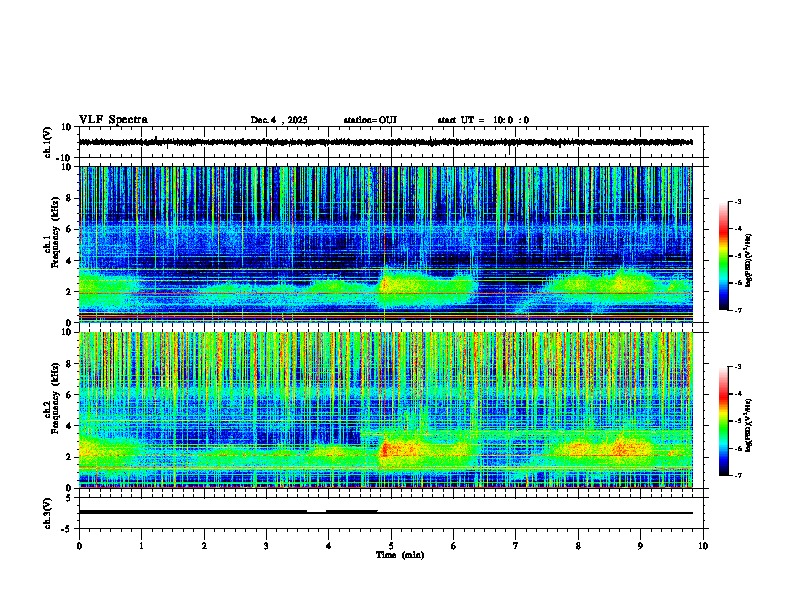The height and width of the screenshot is (612, 792).
Task: Click the "-7" label on ch.2 color bar
Action: pos(737,476)
